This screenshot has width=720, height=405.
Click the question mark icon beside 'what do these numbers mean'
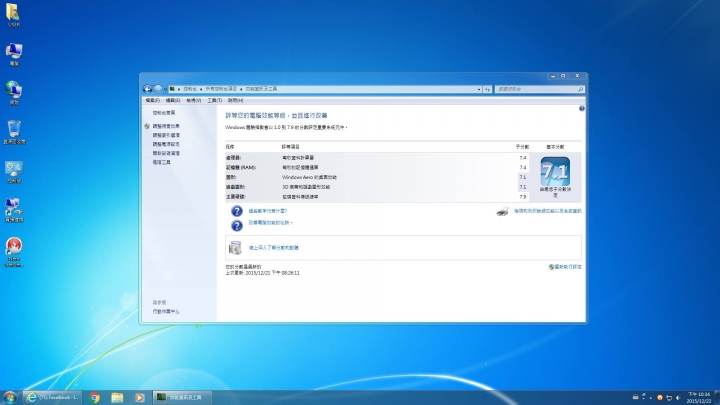[236, 211]
